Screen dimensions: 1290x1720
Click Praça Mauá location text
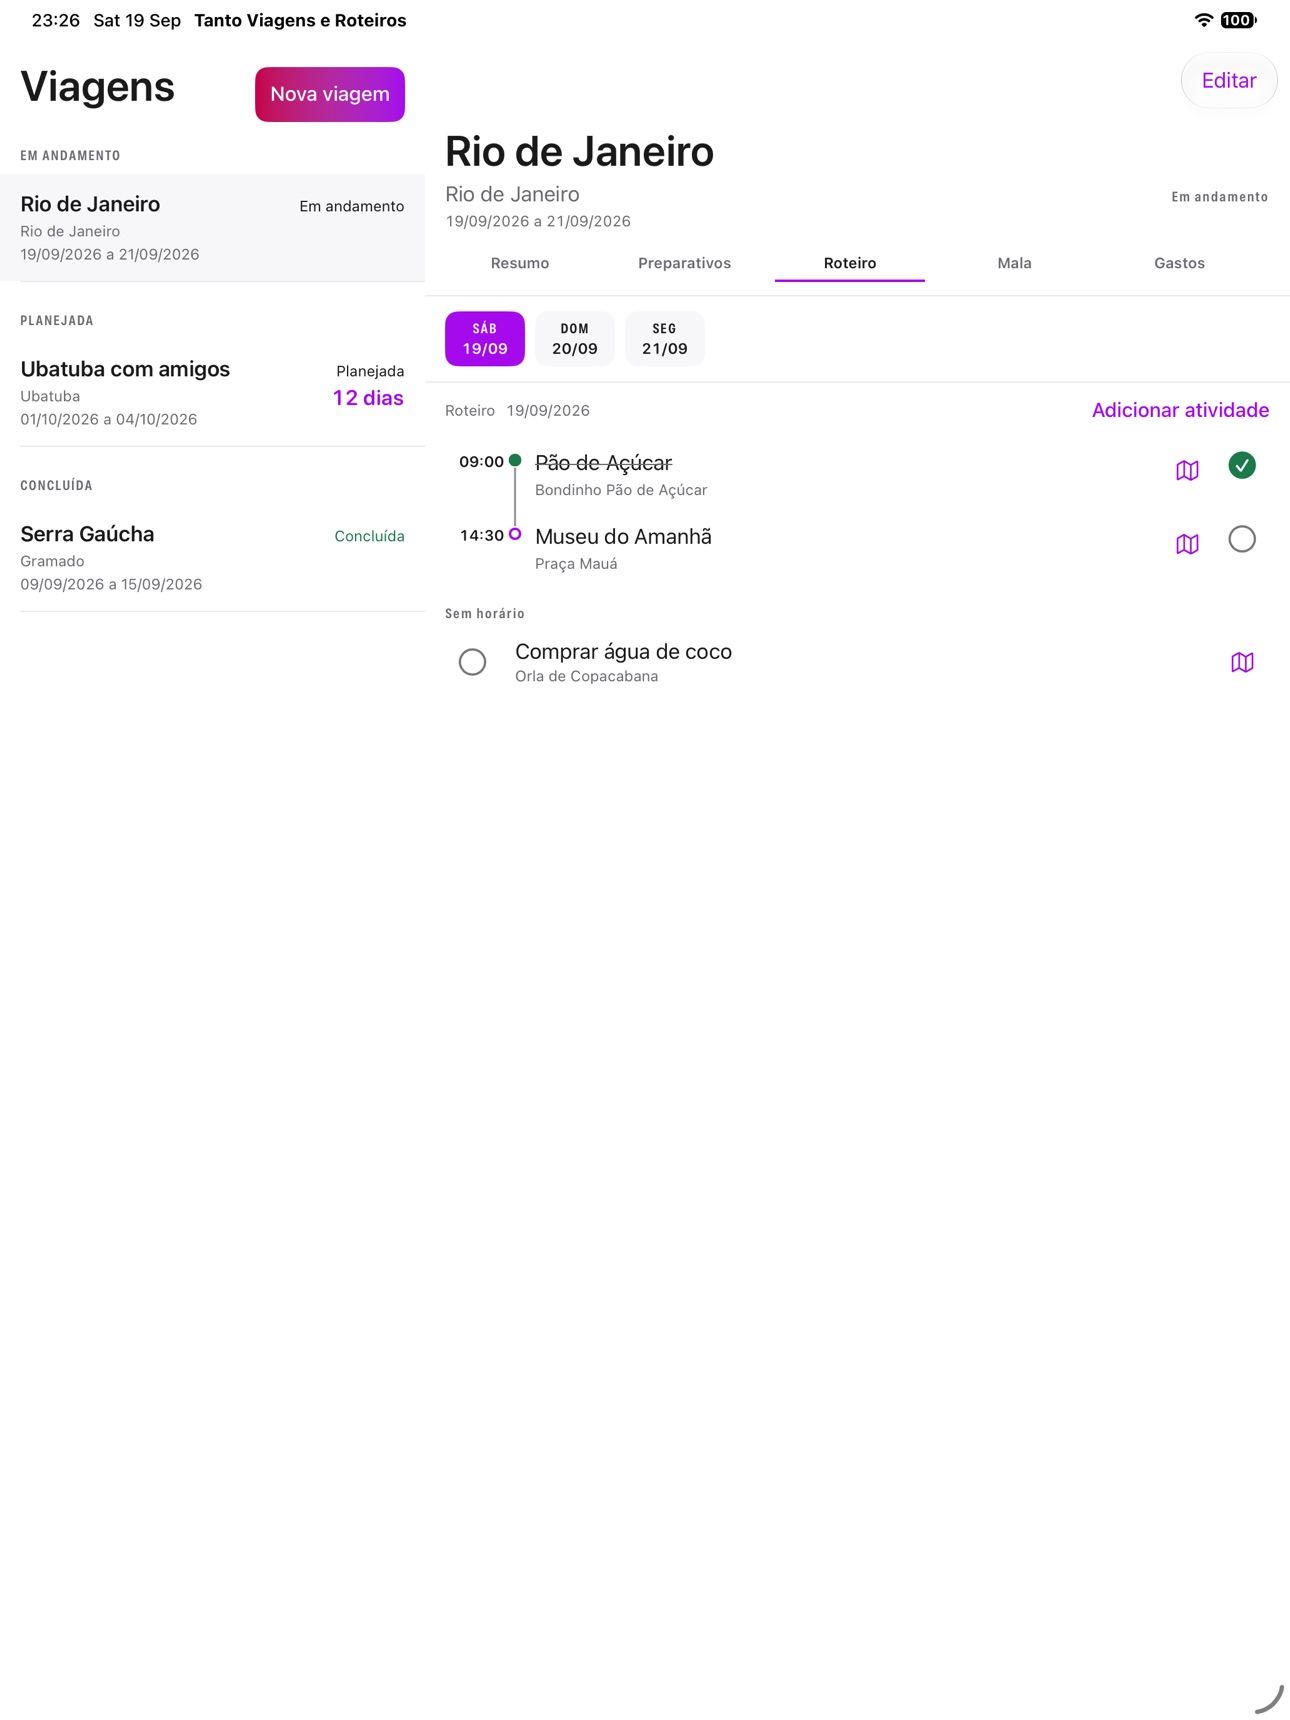pyautogui.click(x=576, y=564)
